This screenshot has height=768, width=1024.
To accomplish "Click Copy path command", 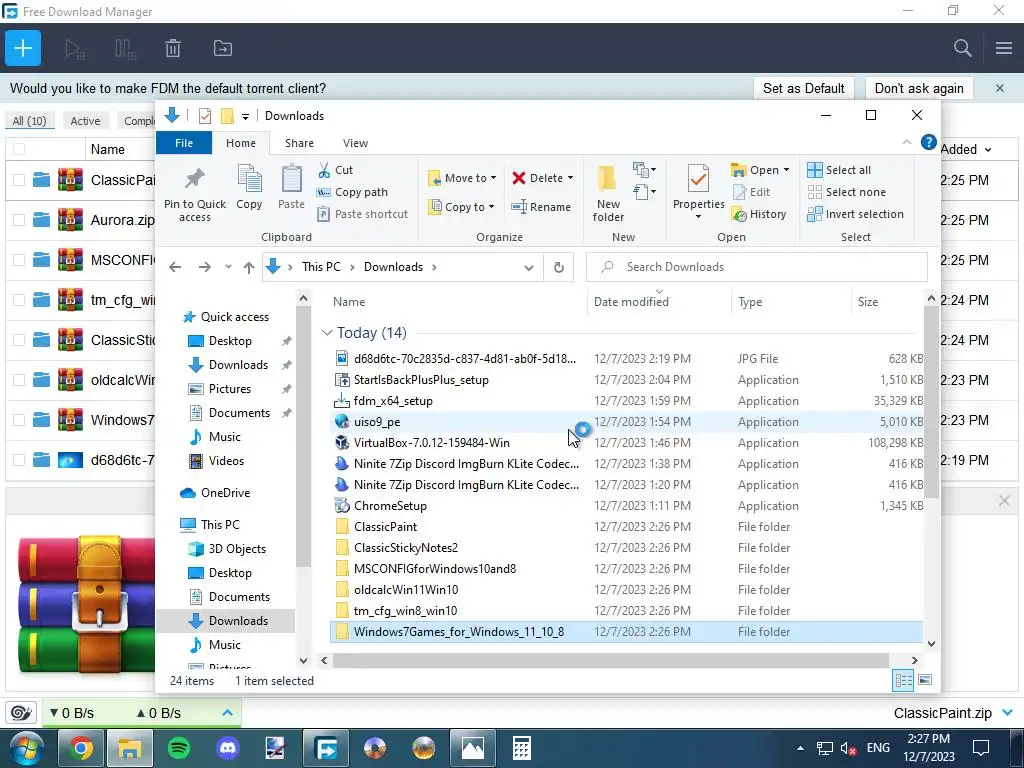I will (353, 192).
